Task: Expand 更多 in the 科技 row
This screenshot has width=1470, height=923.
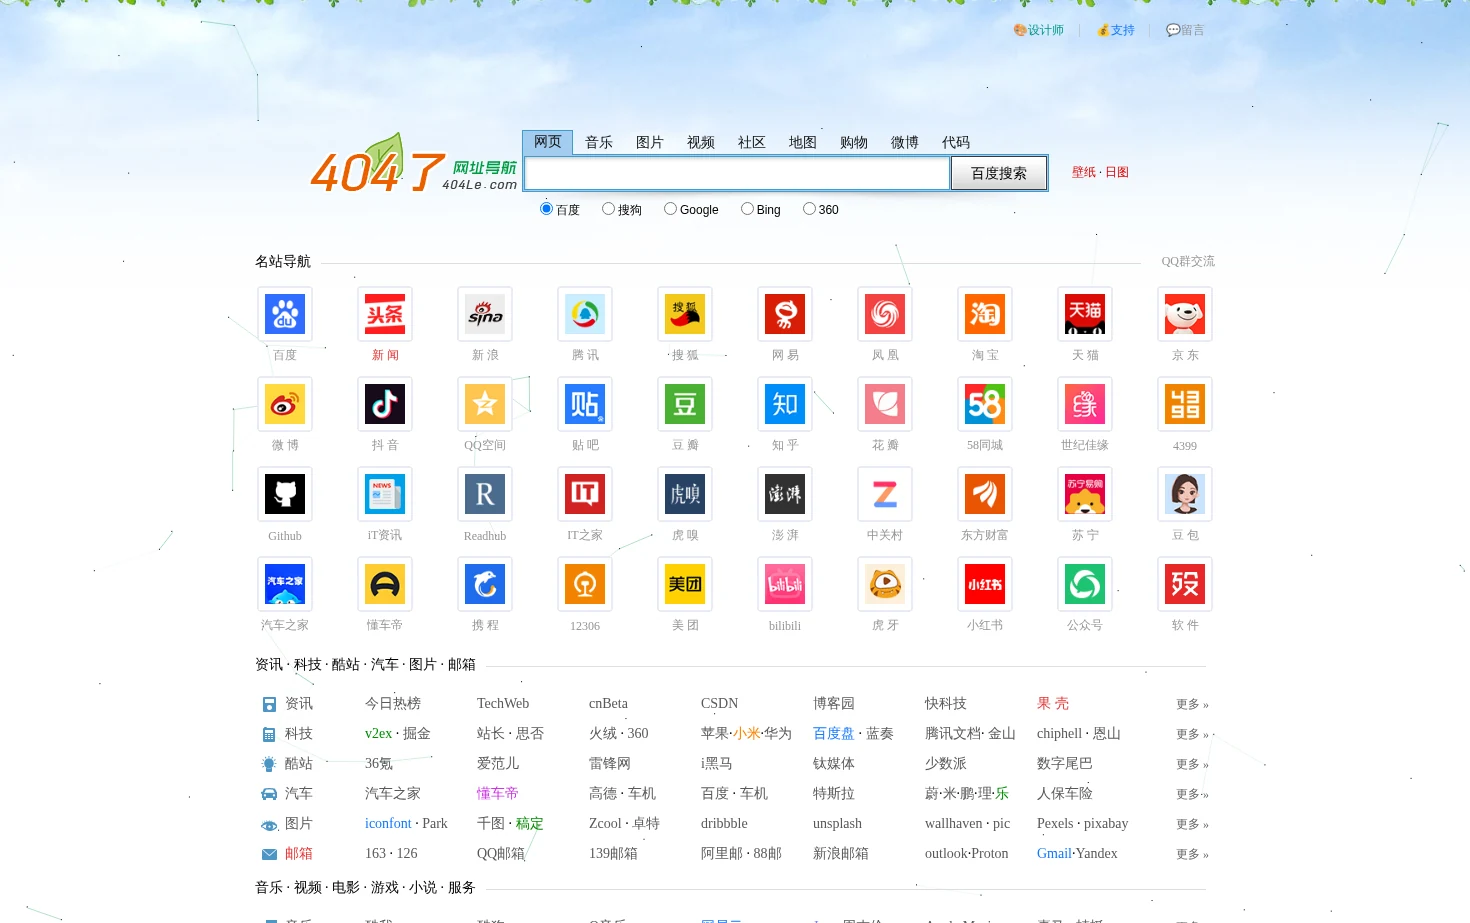Action: [1192, 734]
